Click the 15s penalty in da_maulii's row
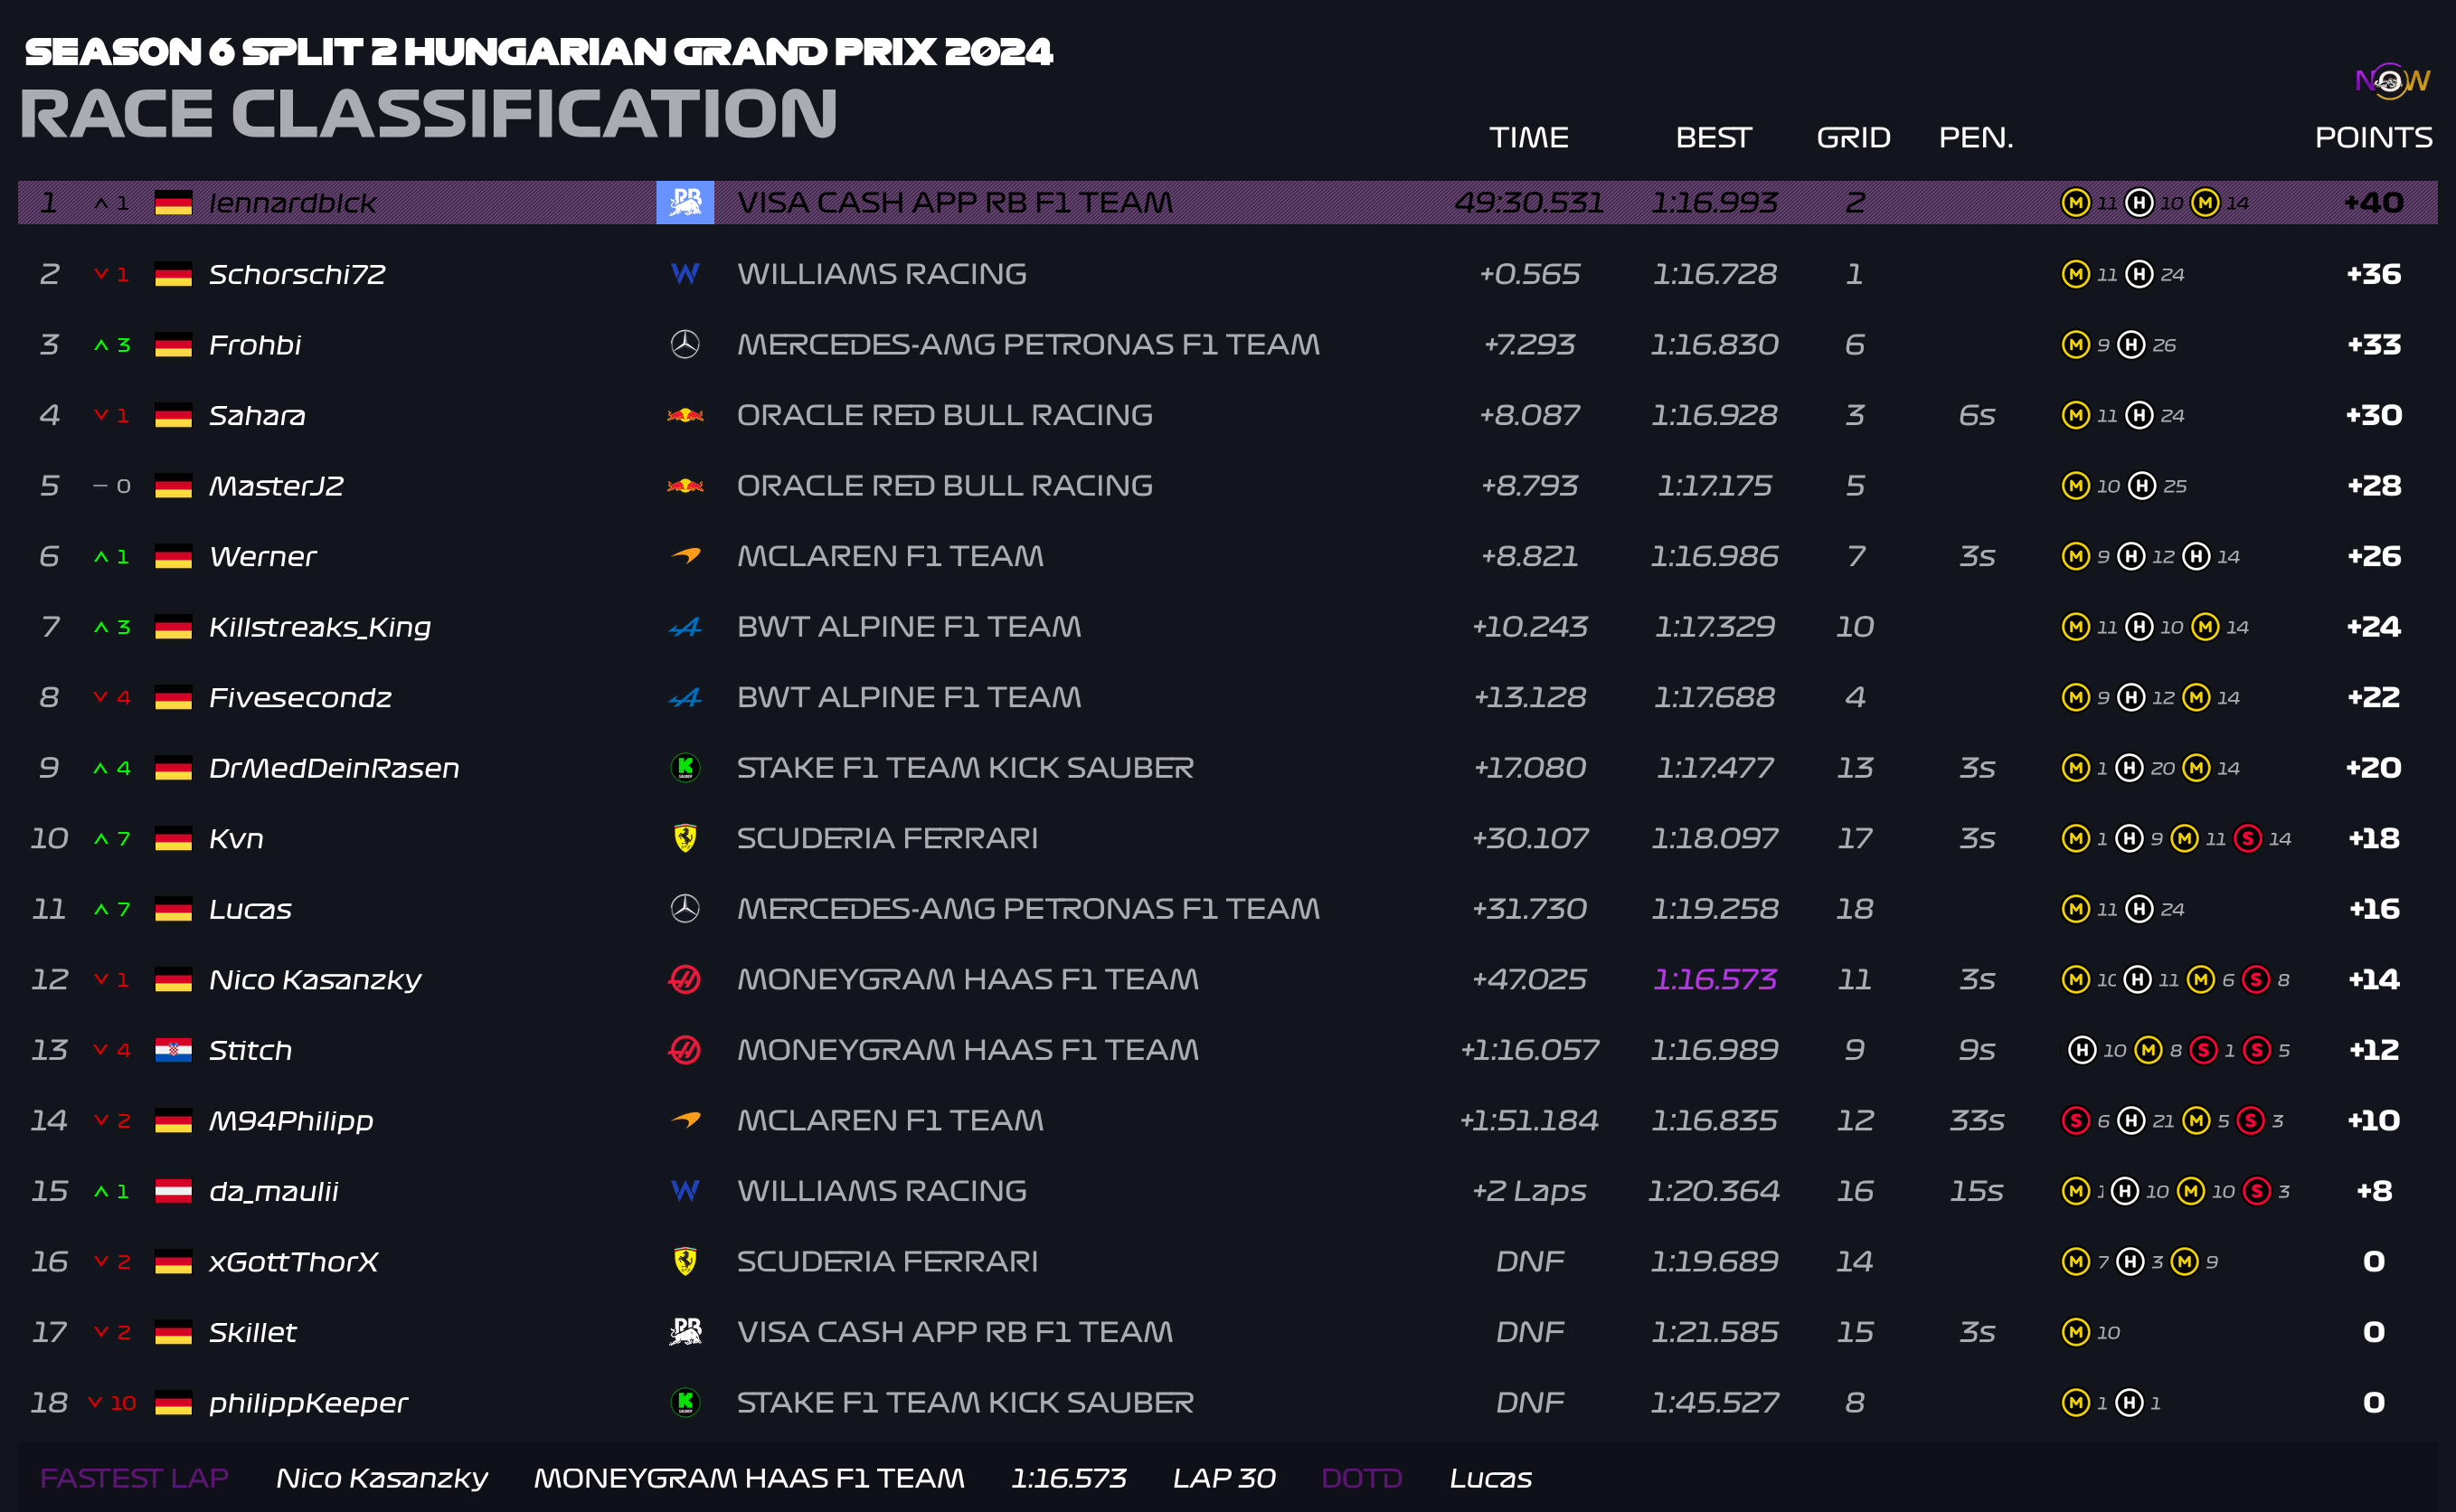The width and height of the screenshot is (2456, 1512). 1976,1191
